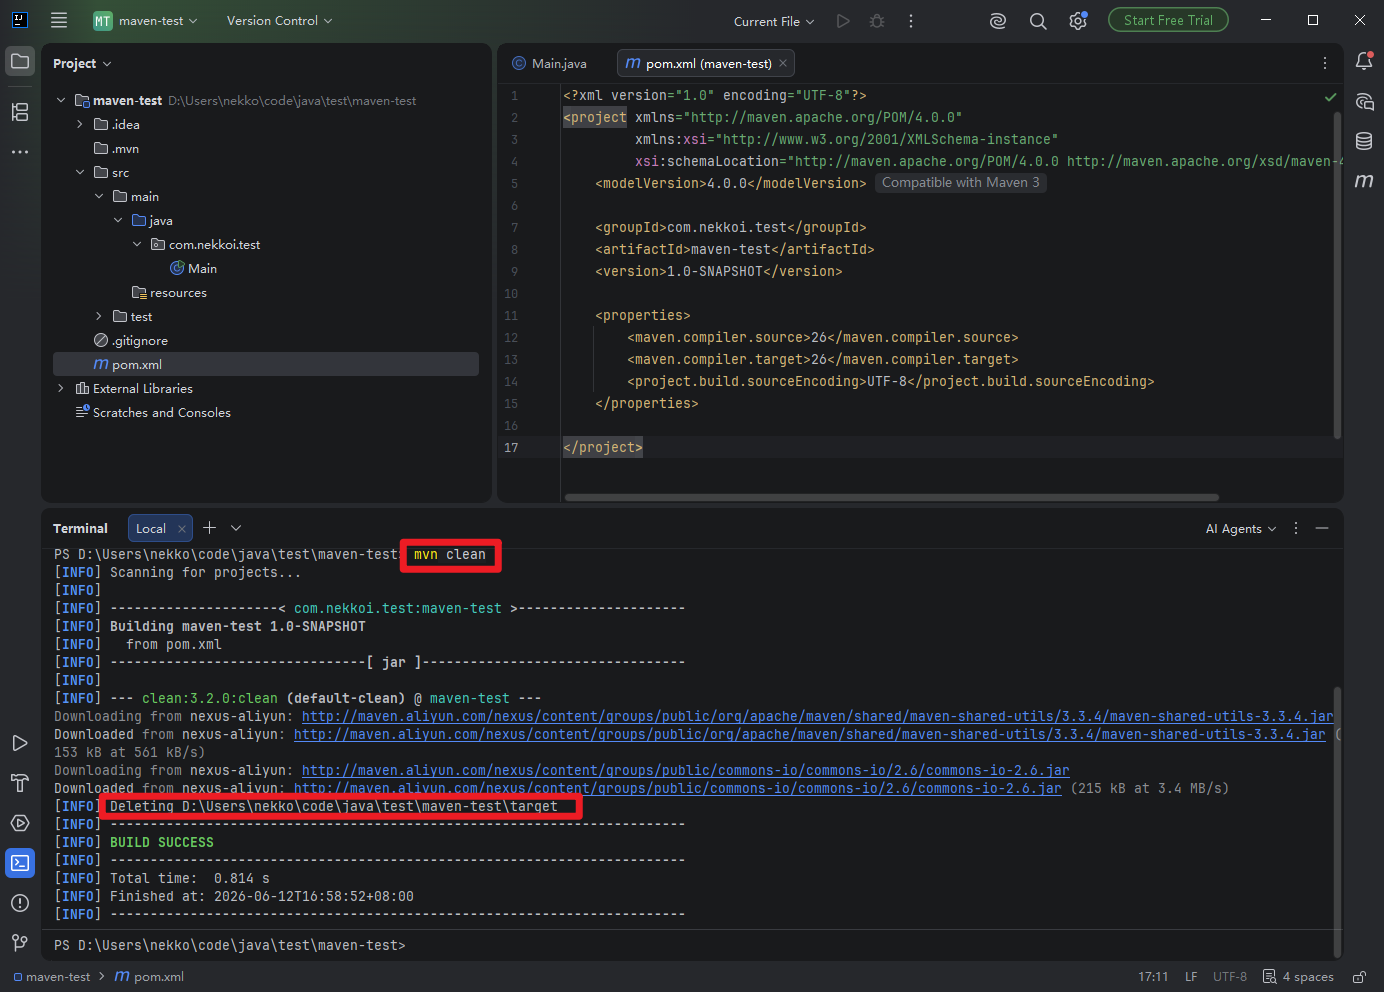Open IDE settings gear

tap(1078, 21)
